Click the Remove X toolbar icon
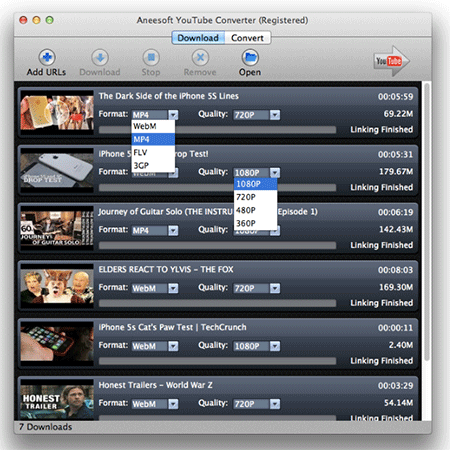Screen dimensions: 450x450 click(x=200, y=57)
